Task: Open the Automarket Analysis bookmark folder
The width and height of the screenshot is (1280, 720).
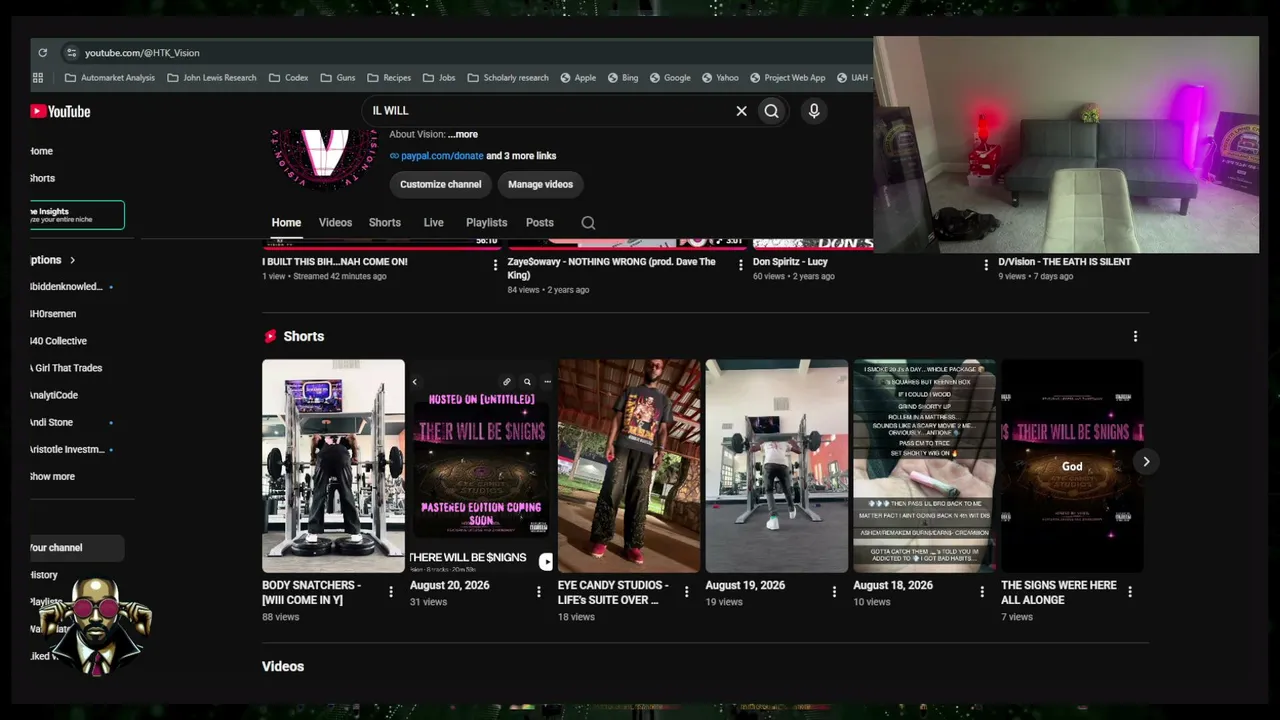Action: [109, 78]
